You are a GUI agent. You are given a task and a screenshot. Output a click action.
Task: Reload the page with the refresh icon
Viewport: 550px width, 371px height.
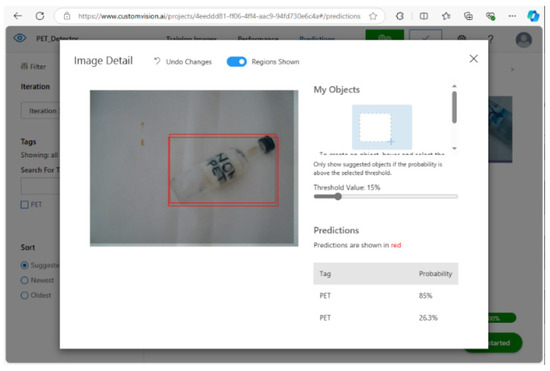point(40,16)
